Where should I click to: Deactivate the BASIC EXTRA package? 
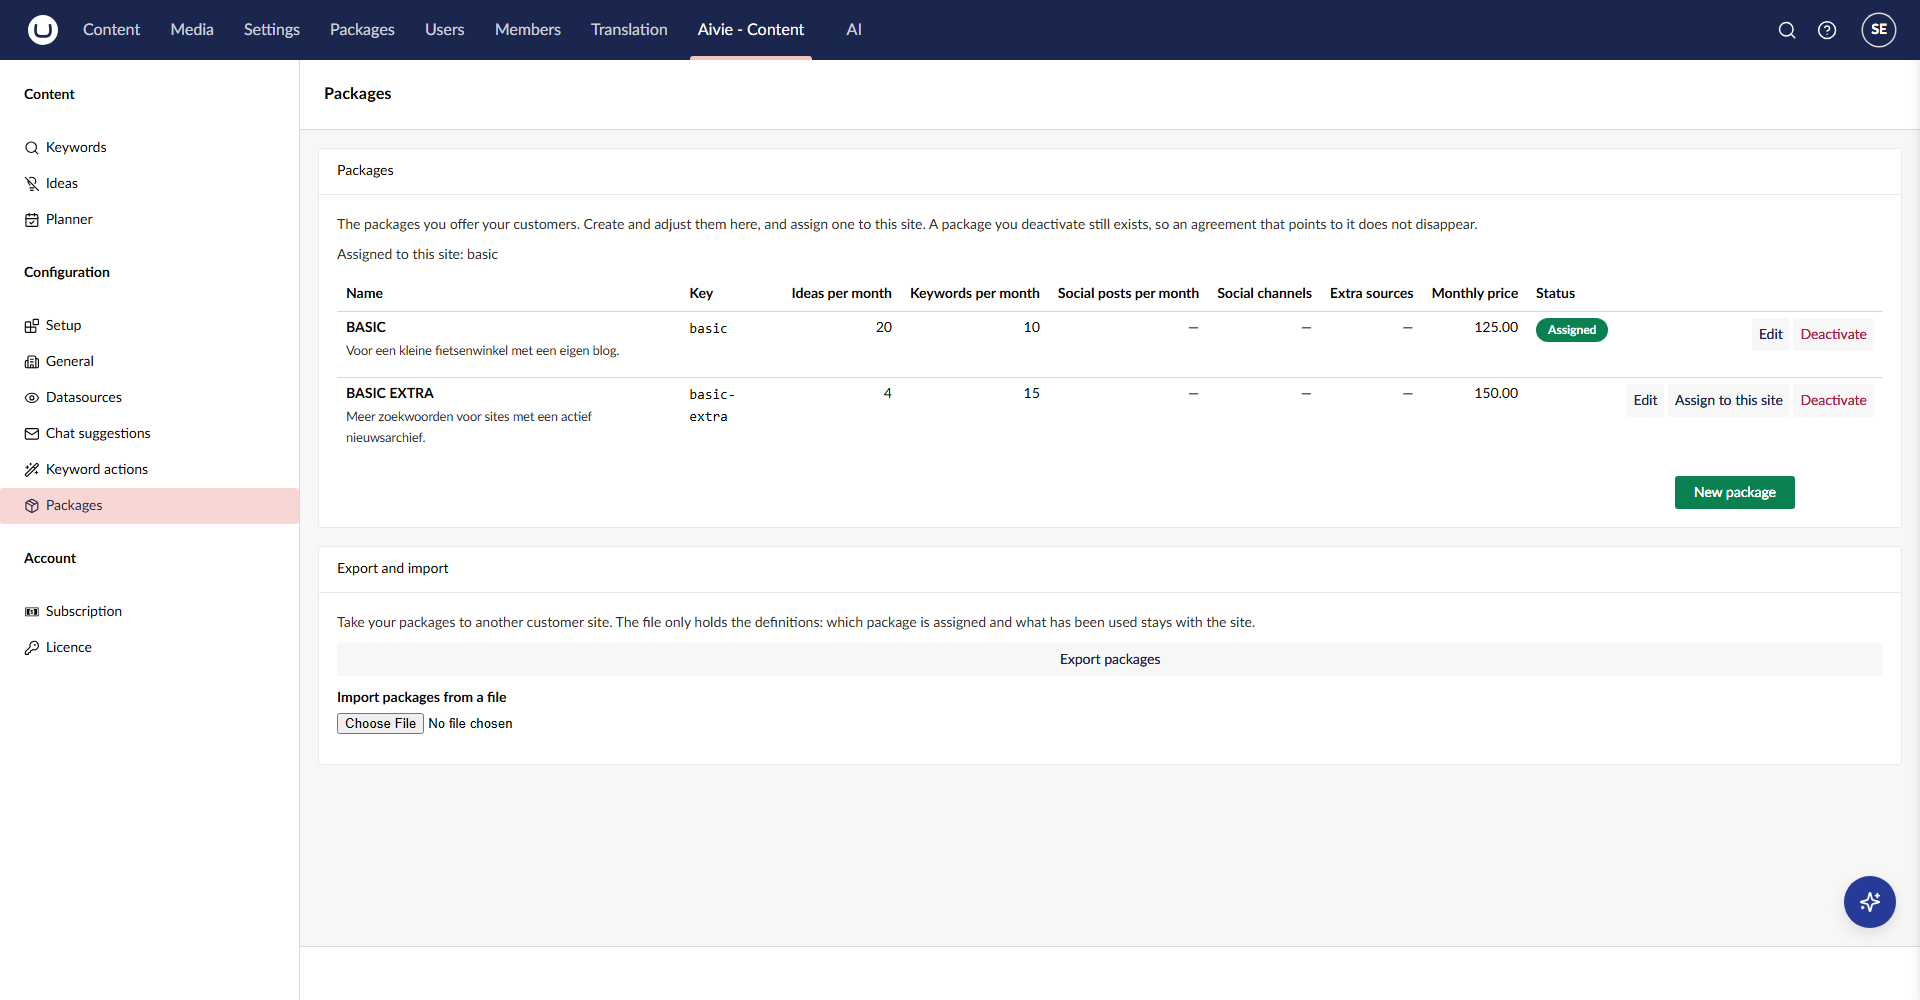1833,400
